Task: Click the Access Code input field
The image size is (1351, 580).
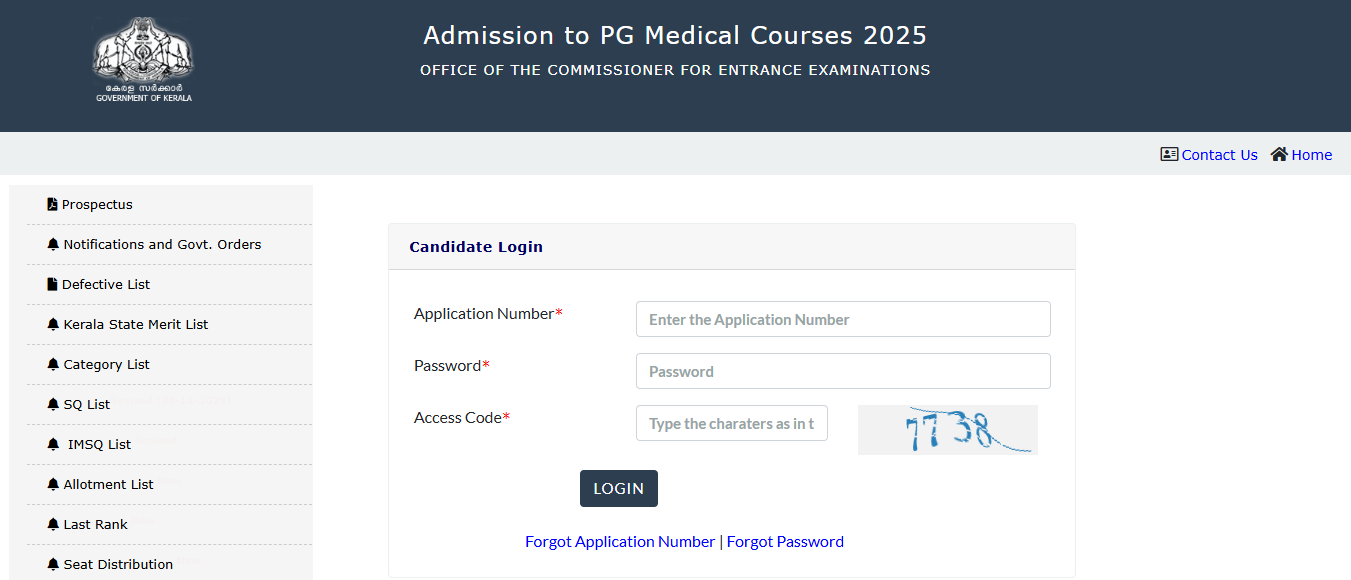Action: coord(731,422)
